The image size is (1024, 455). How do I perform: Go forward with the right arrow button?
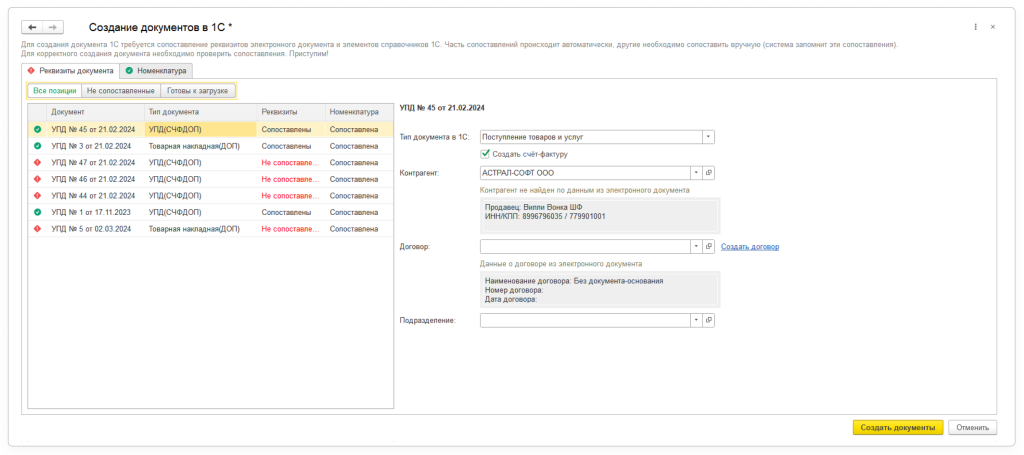point(53,27)
